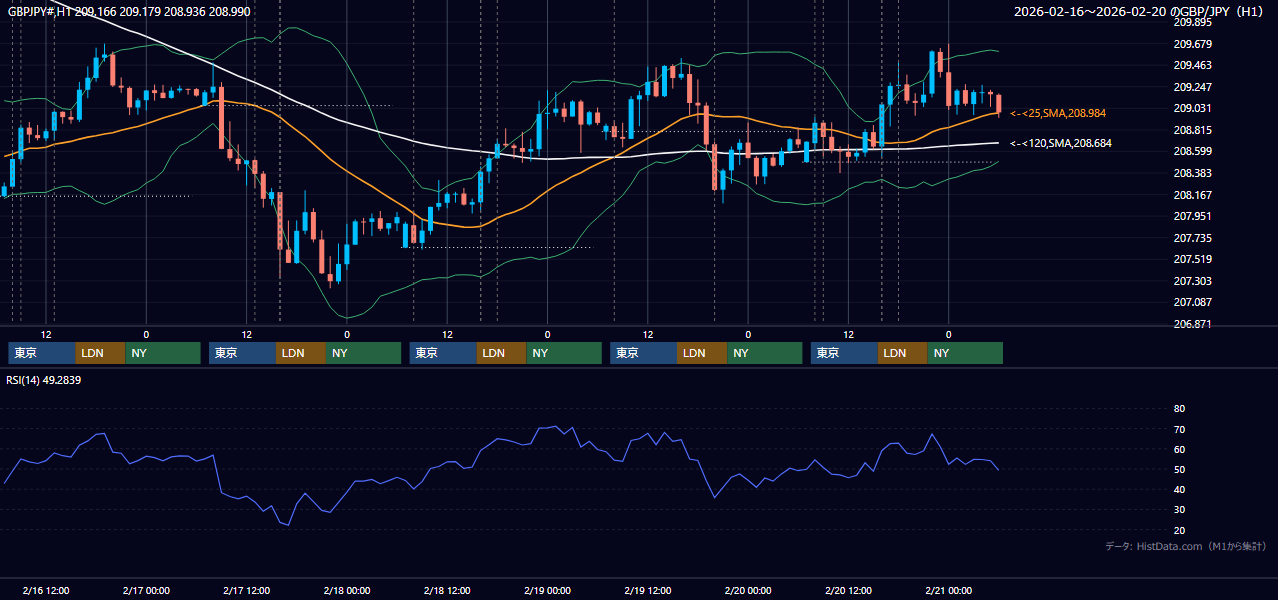Screen dimensions: 1278x600
Task: Click the 209.895 price axis label
Action: tap(1192, 22)
